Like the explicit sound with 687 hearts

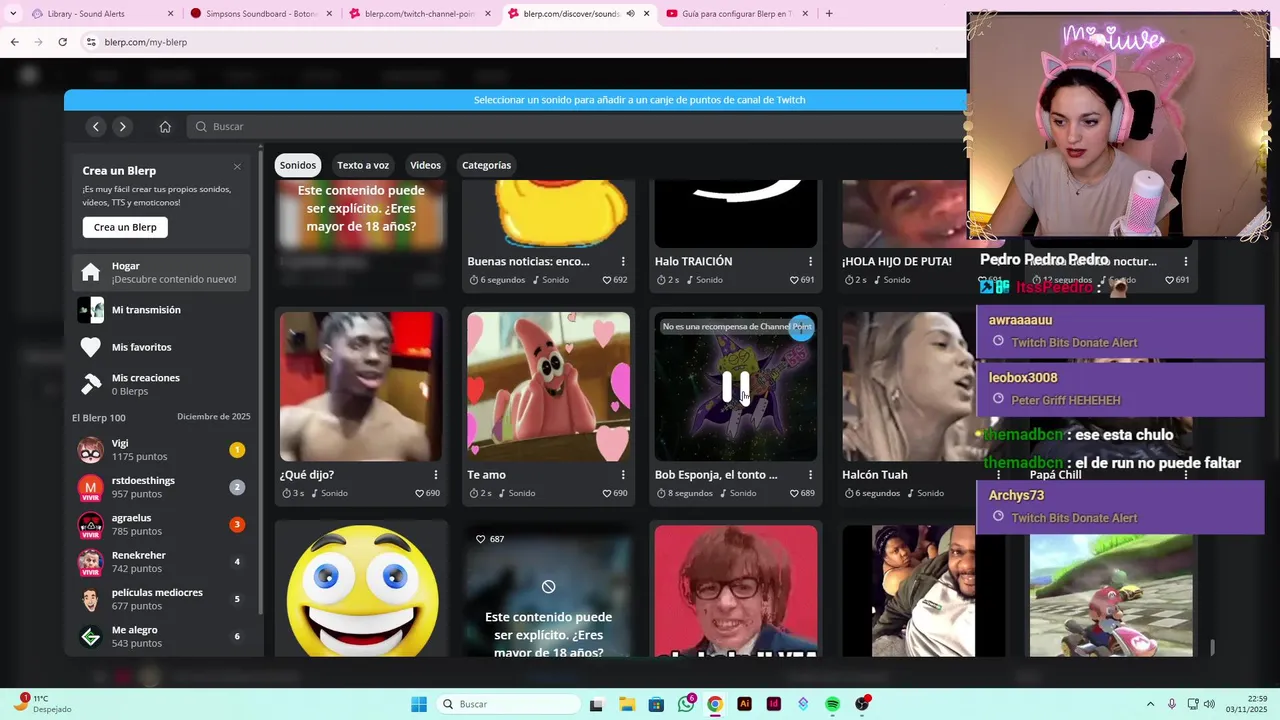click(x=480, y=539)
